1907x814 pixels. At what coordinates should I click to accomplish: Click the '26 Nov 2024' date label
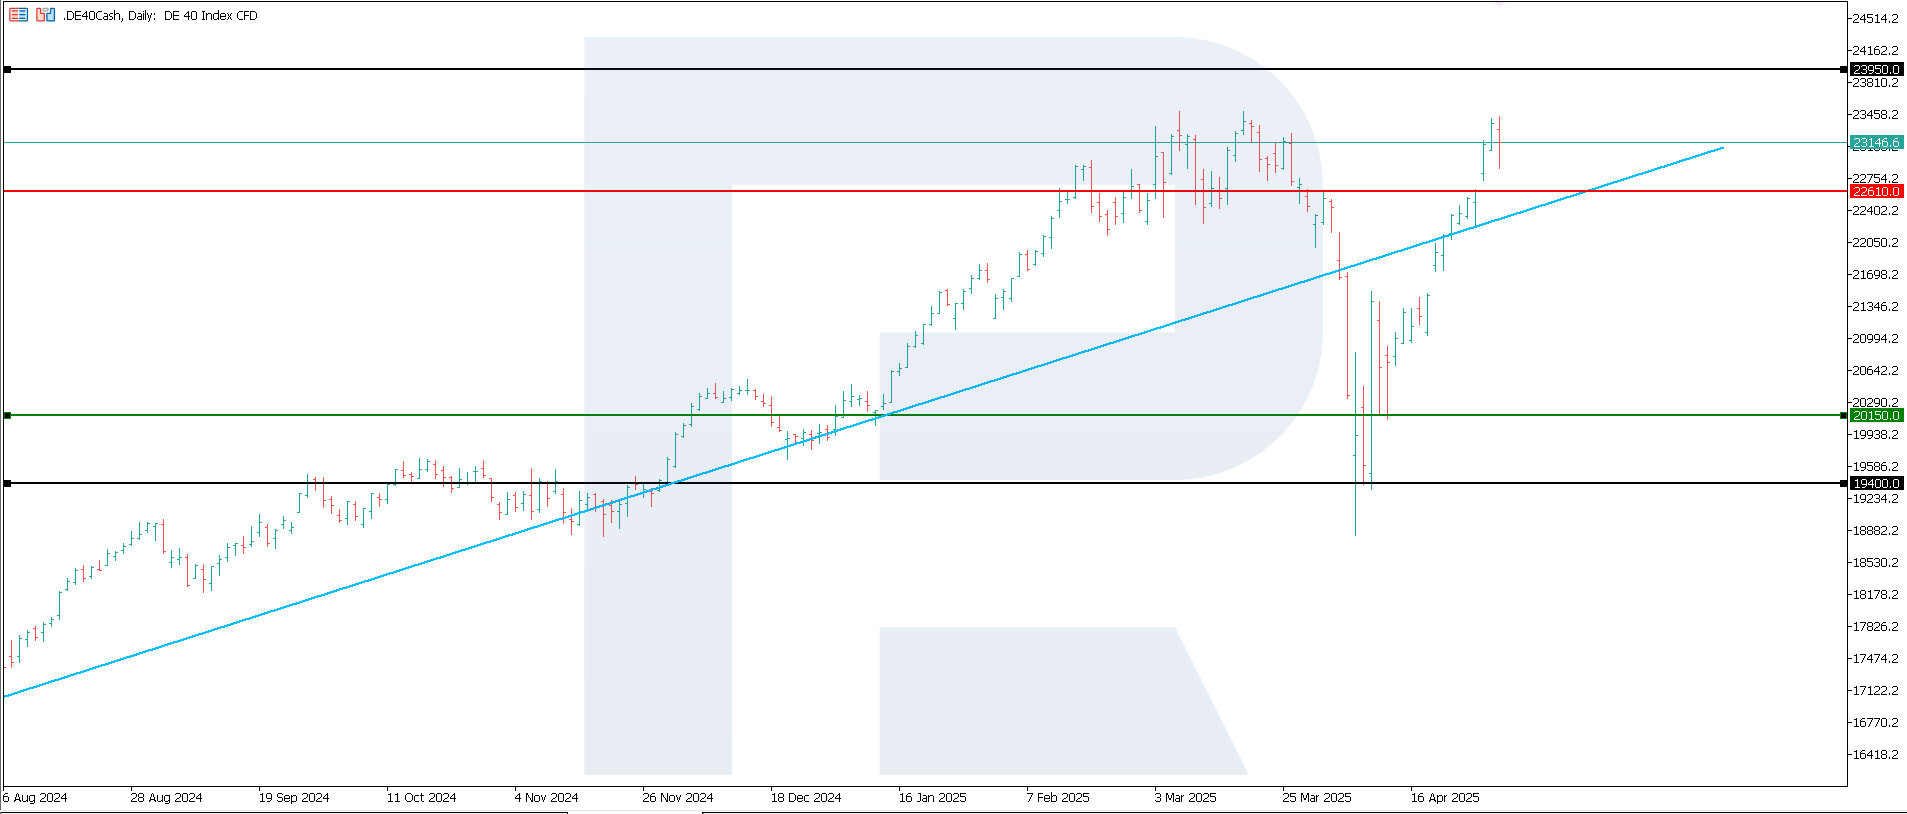678,798
